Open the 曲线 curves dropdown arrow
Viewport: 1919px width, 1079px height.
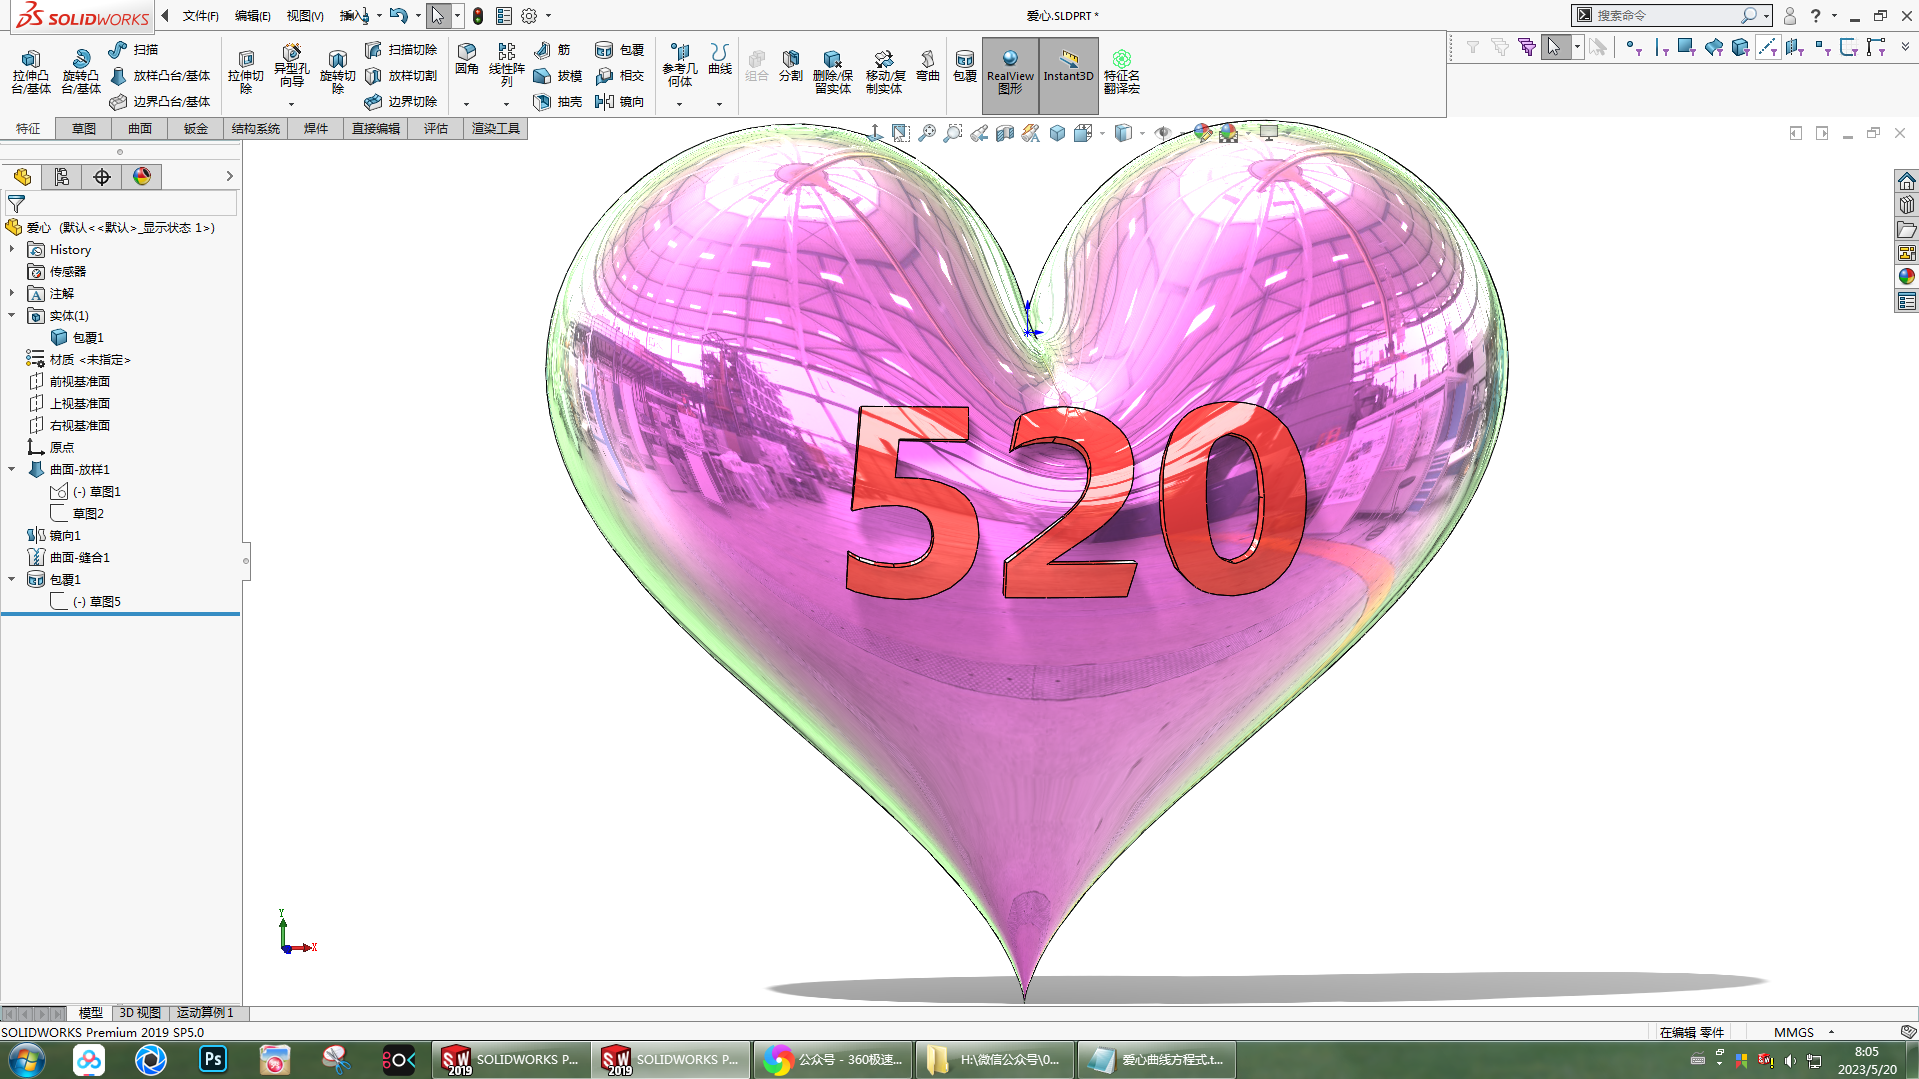(719, 104)
